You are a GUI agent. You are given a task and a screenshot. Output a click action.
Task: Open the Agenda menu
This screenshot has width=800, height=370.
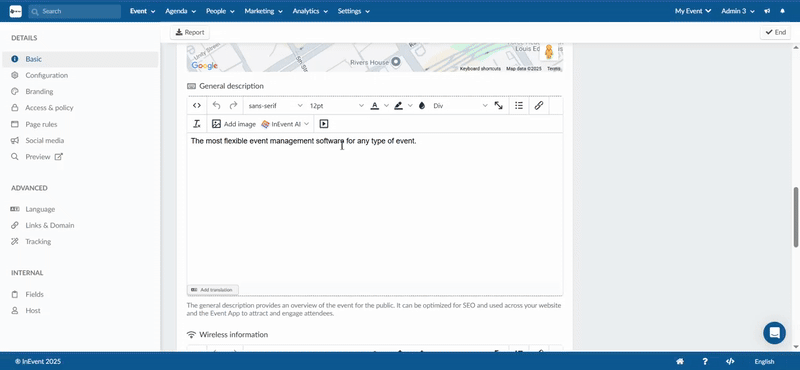(x=181, y=11)
